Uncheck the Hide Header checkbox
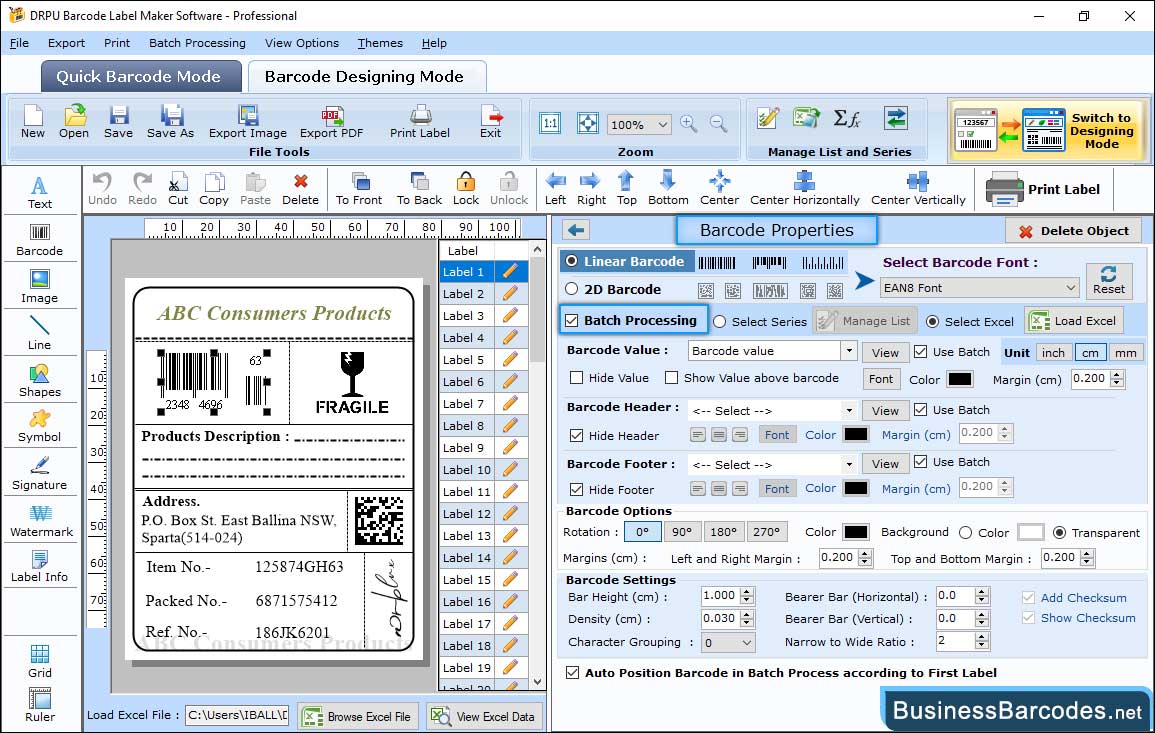Image resolution: width=1155 pixels, height=733 pixels. (577, 435)
